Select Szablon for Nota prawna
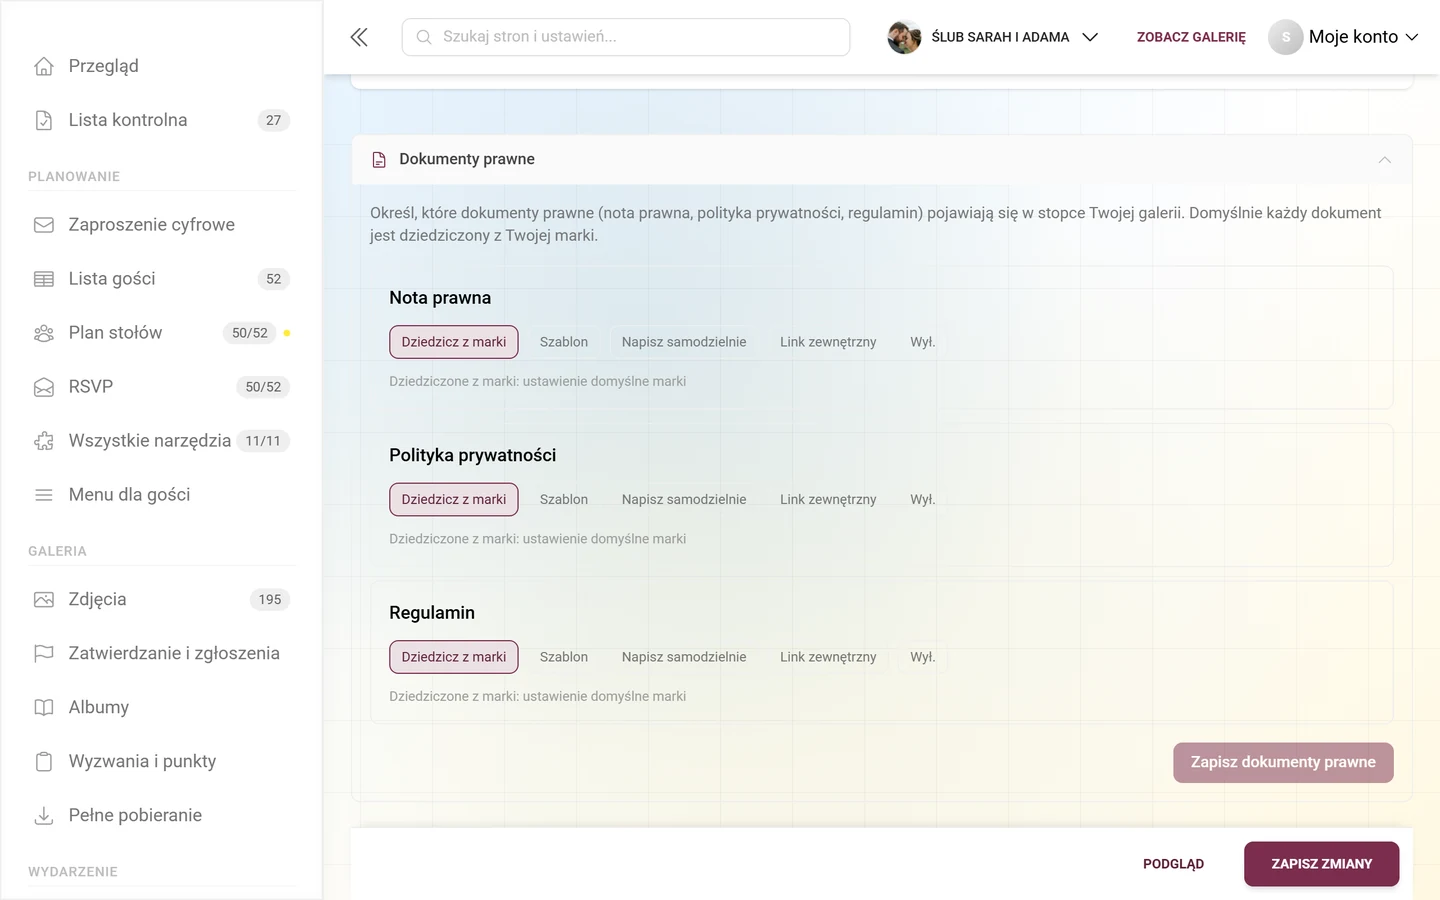1440x900 pixels. click(564, 342)
